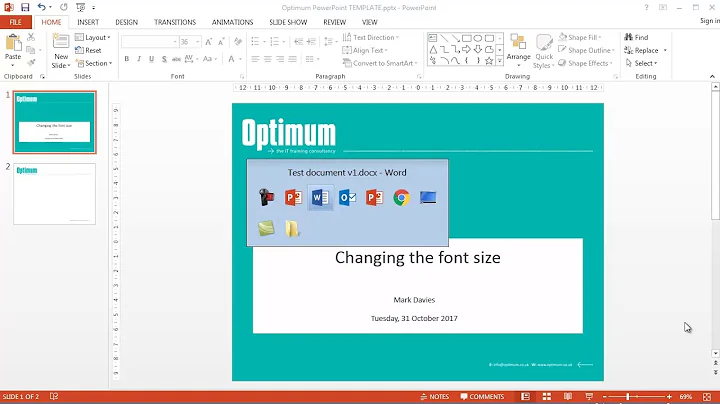The image size is (720, 404).
Task: Center the text alignment
Action: [268, 59]
